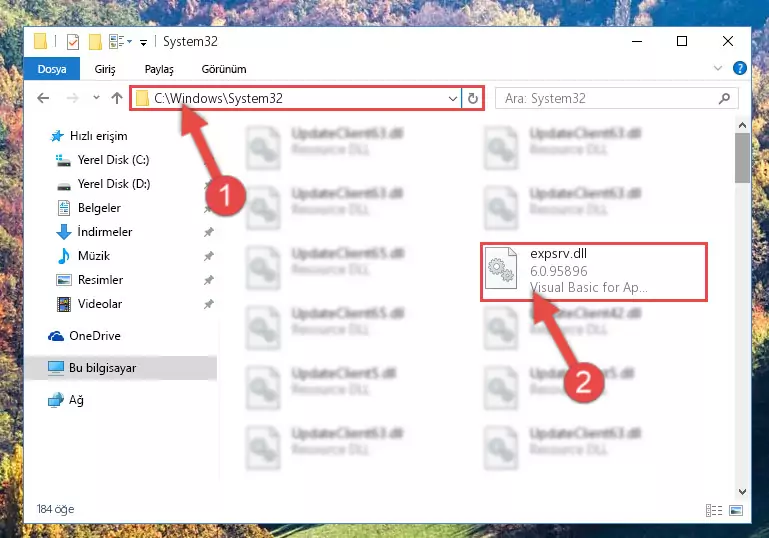Screen dimensions: 769x538
Task: Refresh the System32 folder view
Action: (x=472, y=99)
